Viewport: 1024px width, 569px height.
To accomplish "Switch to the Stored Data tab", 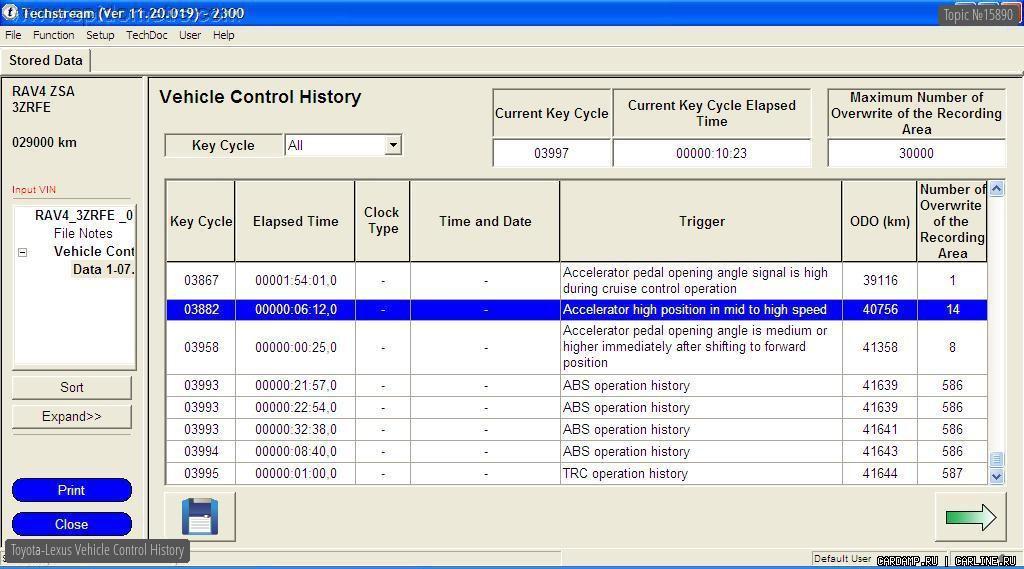I will [x=46, y=61].
